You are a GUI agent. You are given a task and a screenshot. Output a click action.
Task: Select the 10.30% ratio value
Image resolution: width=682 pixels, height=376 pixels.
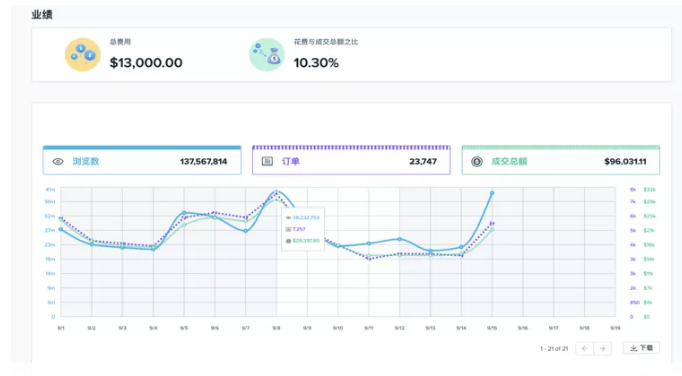pyautogui.click(x=316, y=63)
